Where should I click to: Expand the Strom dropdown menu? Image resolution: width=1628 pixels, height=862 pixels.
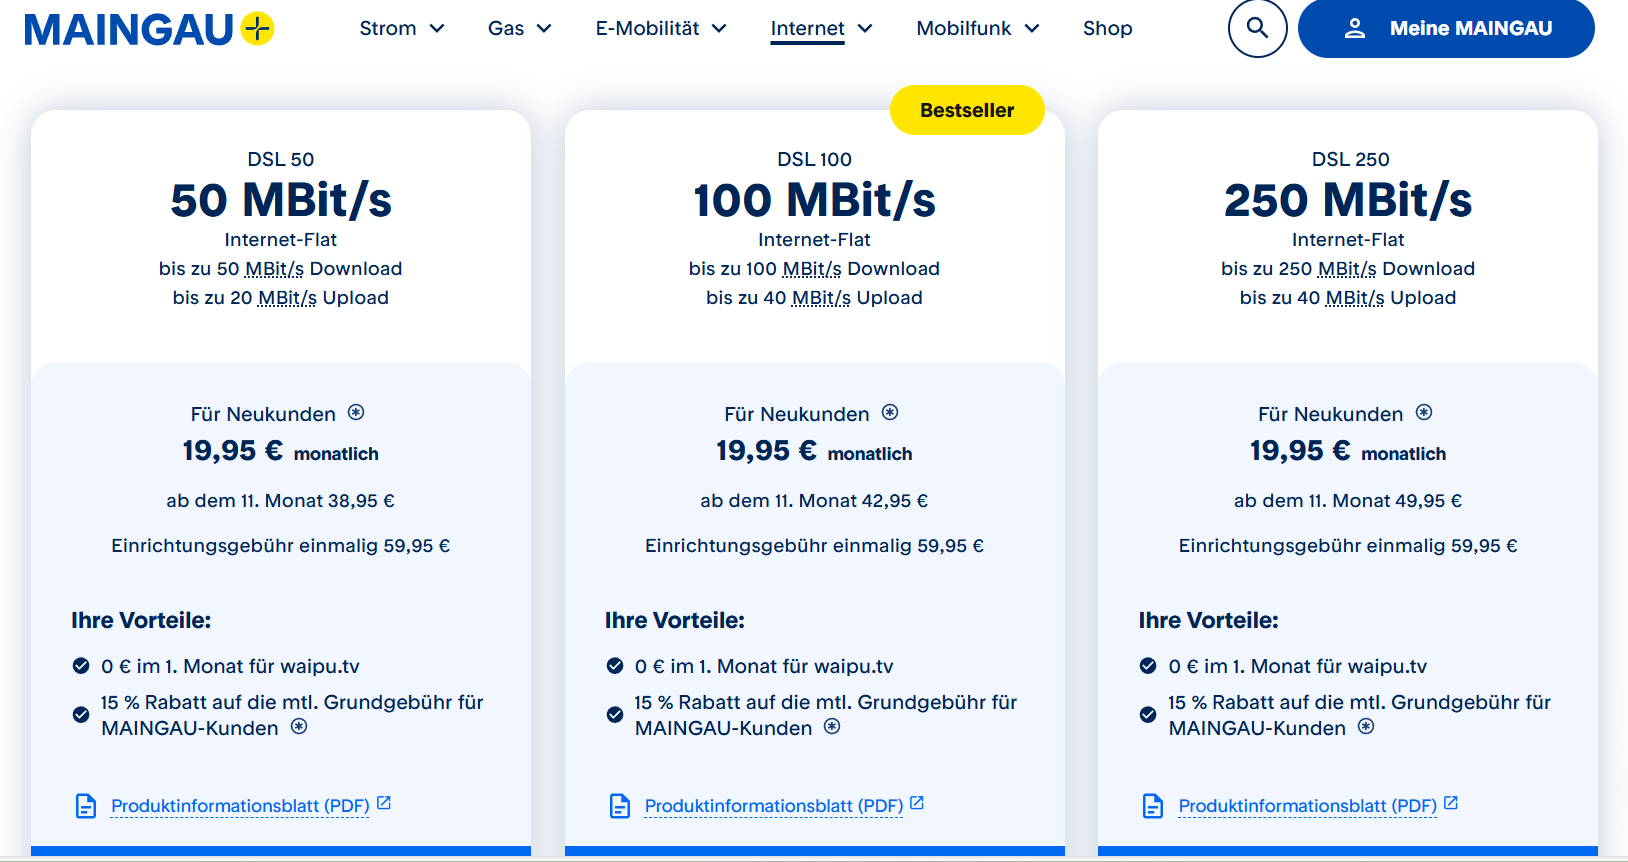point(401,29)
